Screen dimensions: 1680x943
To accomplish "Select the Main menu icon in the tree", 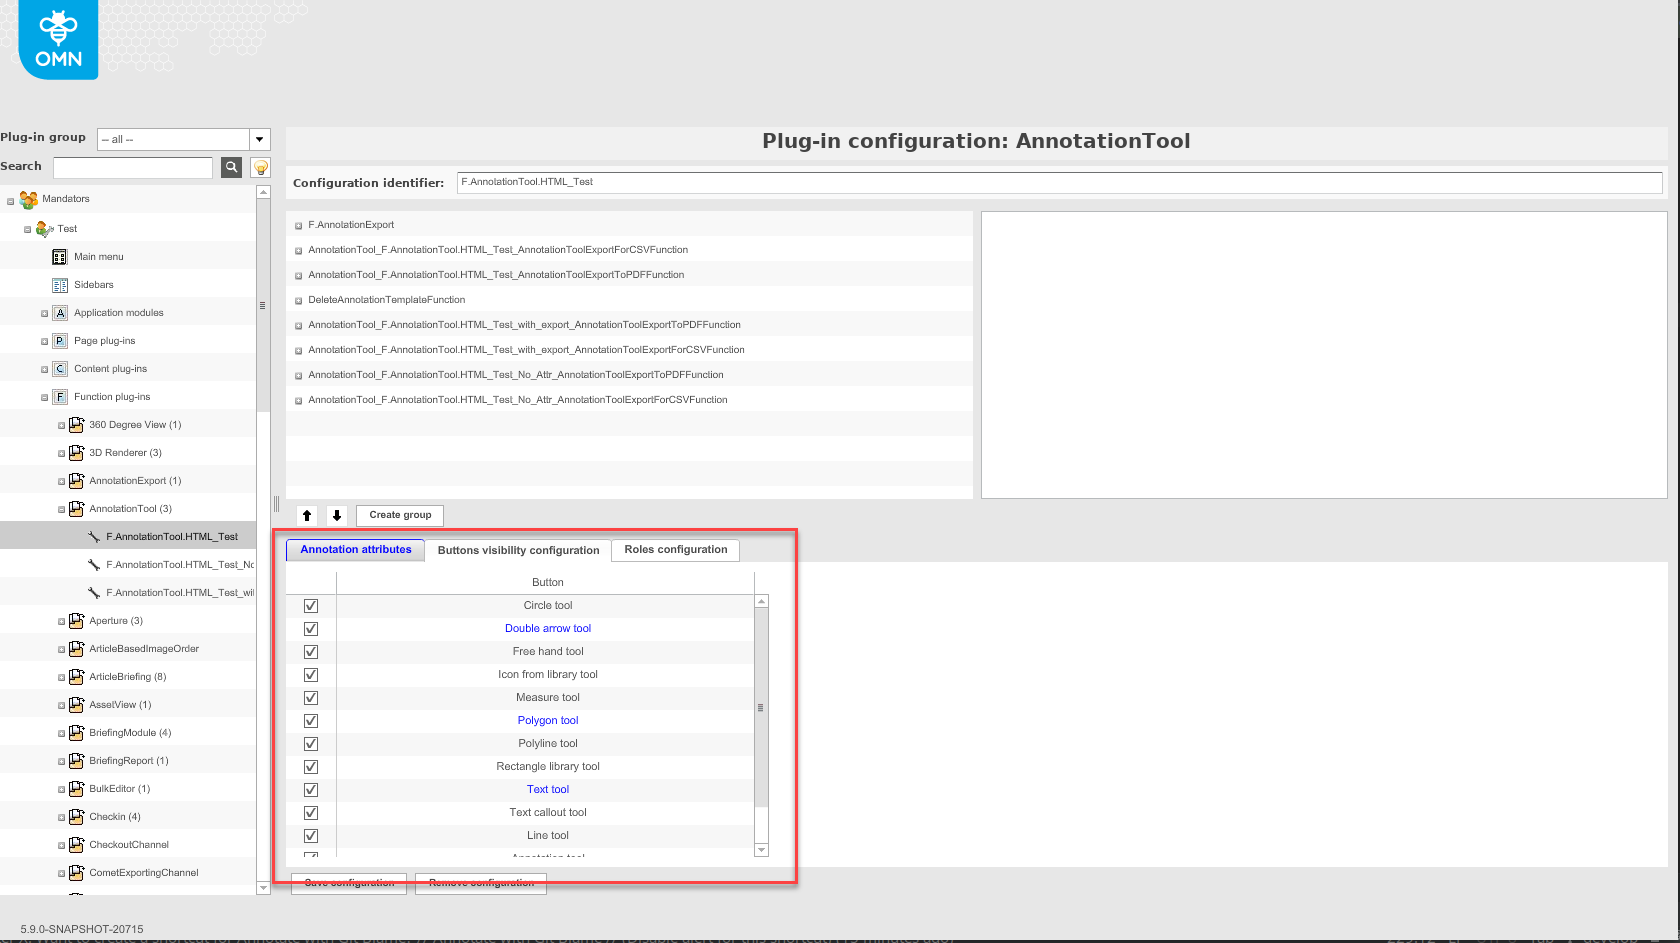I will point(59,256).
